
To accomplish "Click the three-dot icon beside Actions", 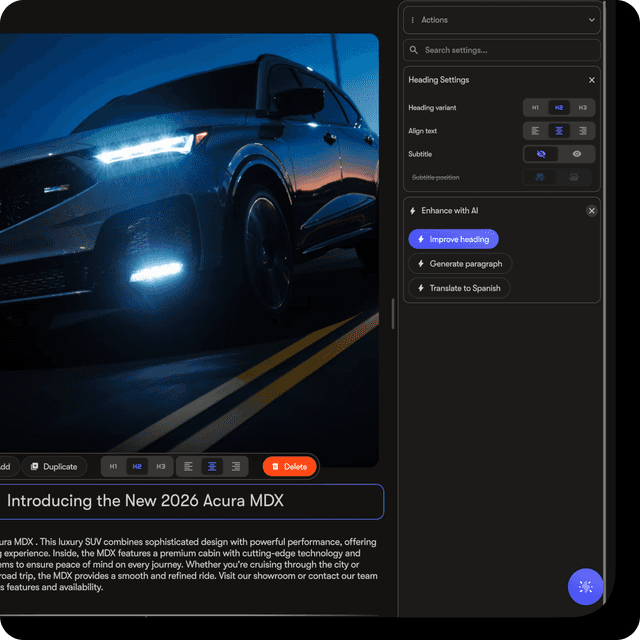I will pyautogui.click(x=413, y=20).
